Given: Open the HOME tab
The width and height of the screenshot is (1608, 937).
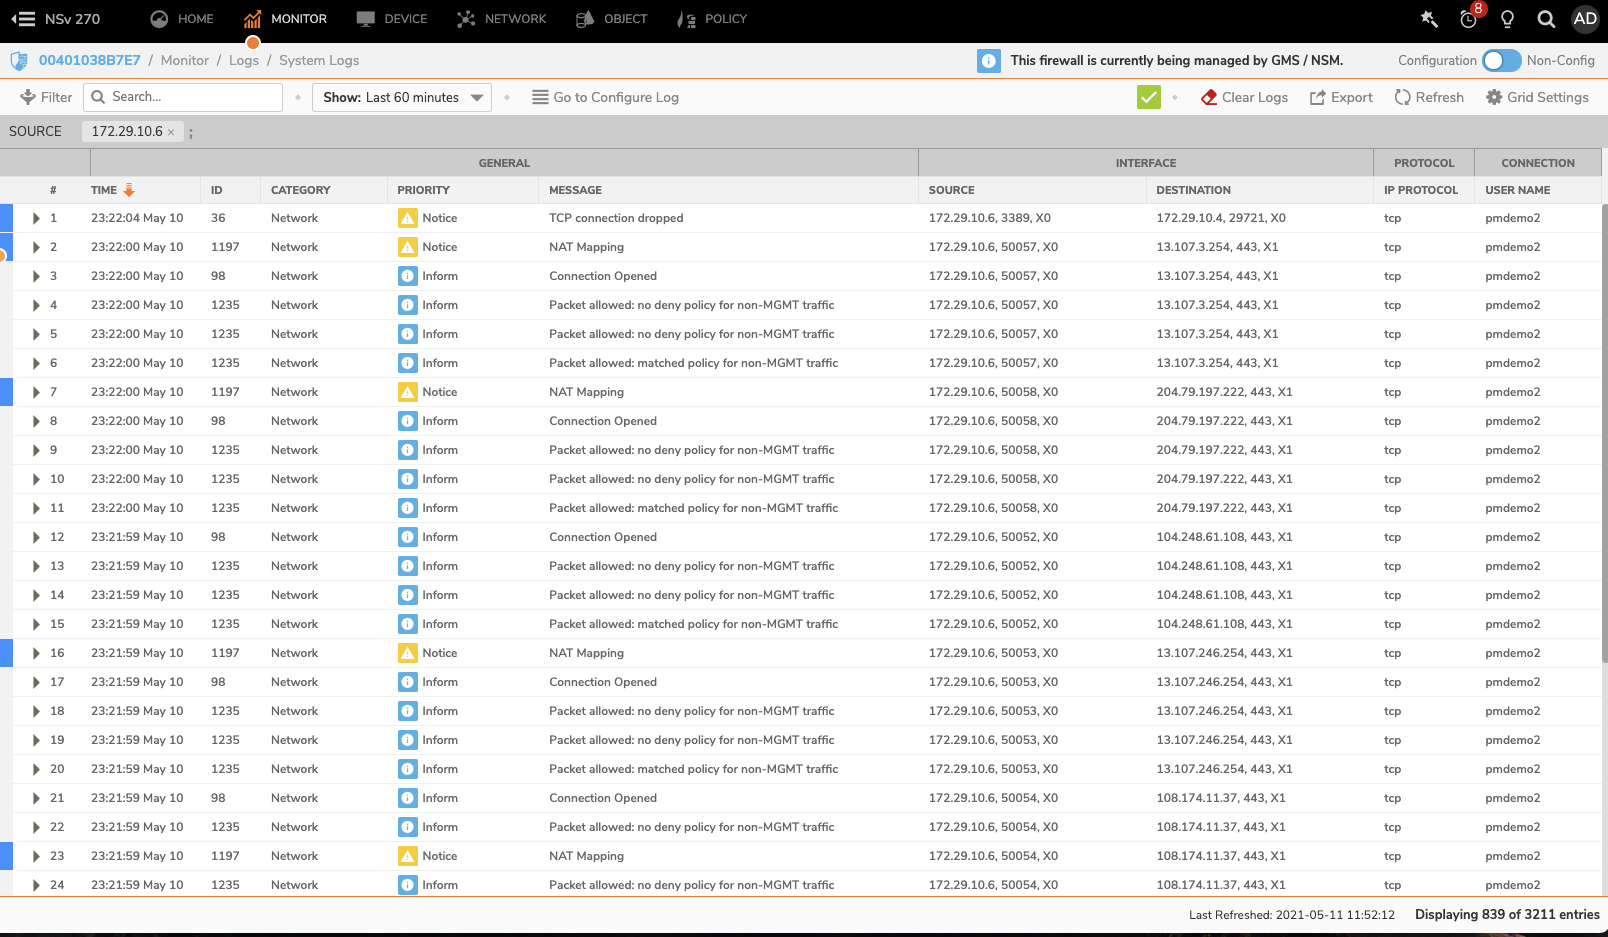Looking at the screenshot, I should pos(182,19).
